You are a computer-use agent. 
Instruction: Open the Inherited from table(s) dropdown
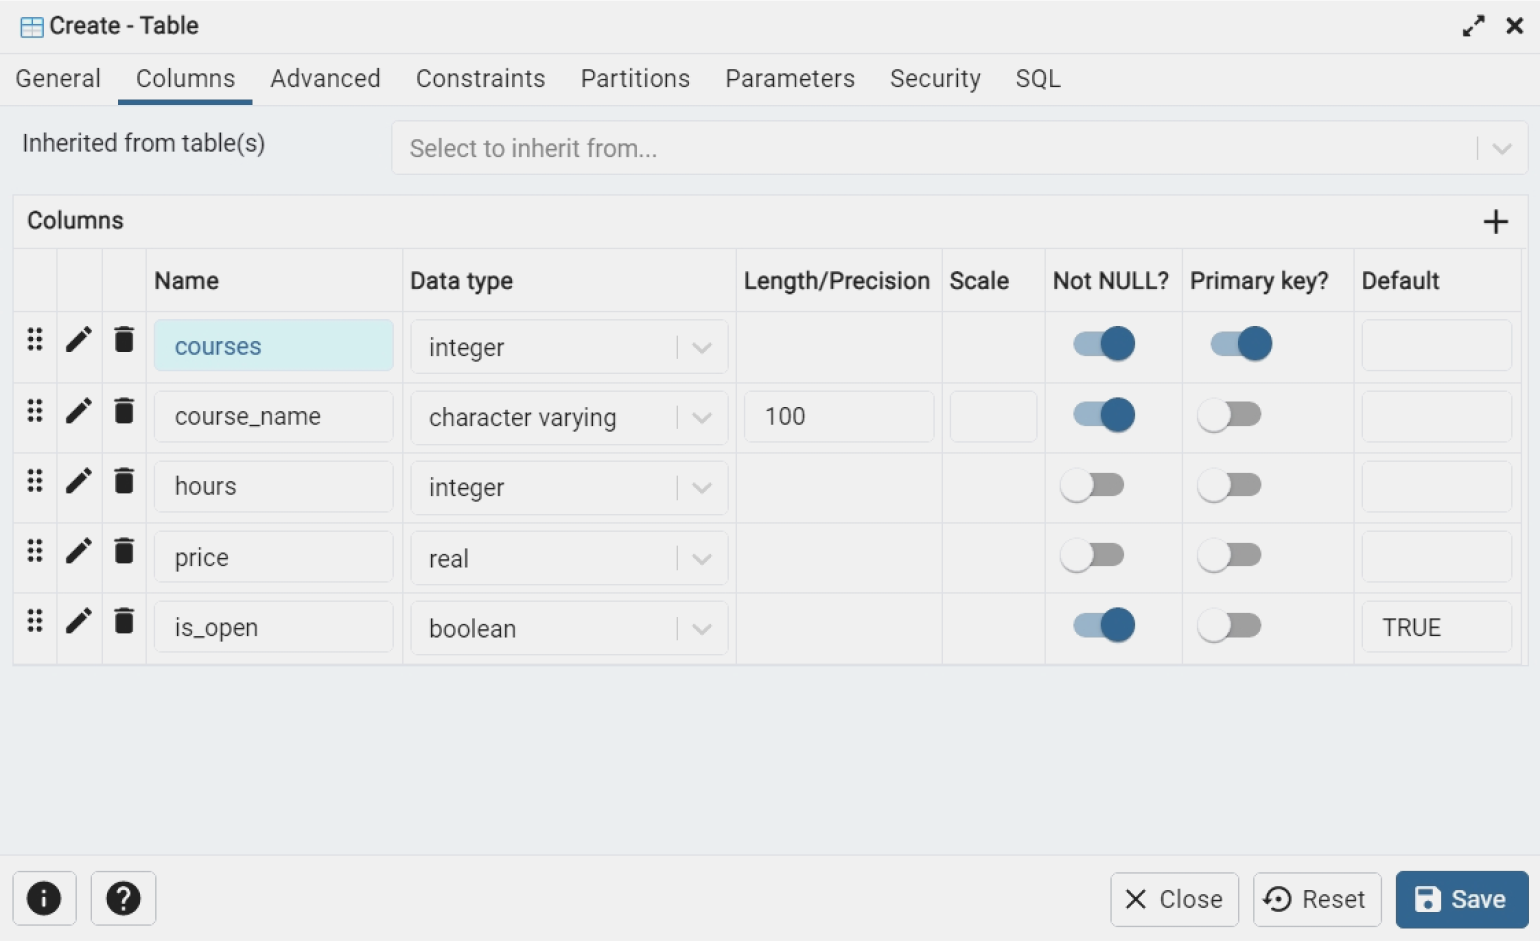pyautogui.click(x=959, y=148)
